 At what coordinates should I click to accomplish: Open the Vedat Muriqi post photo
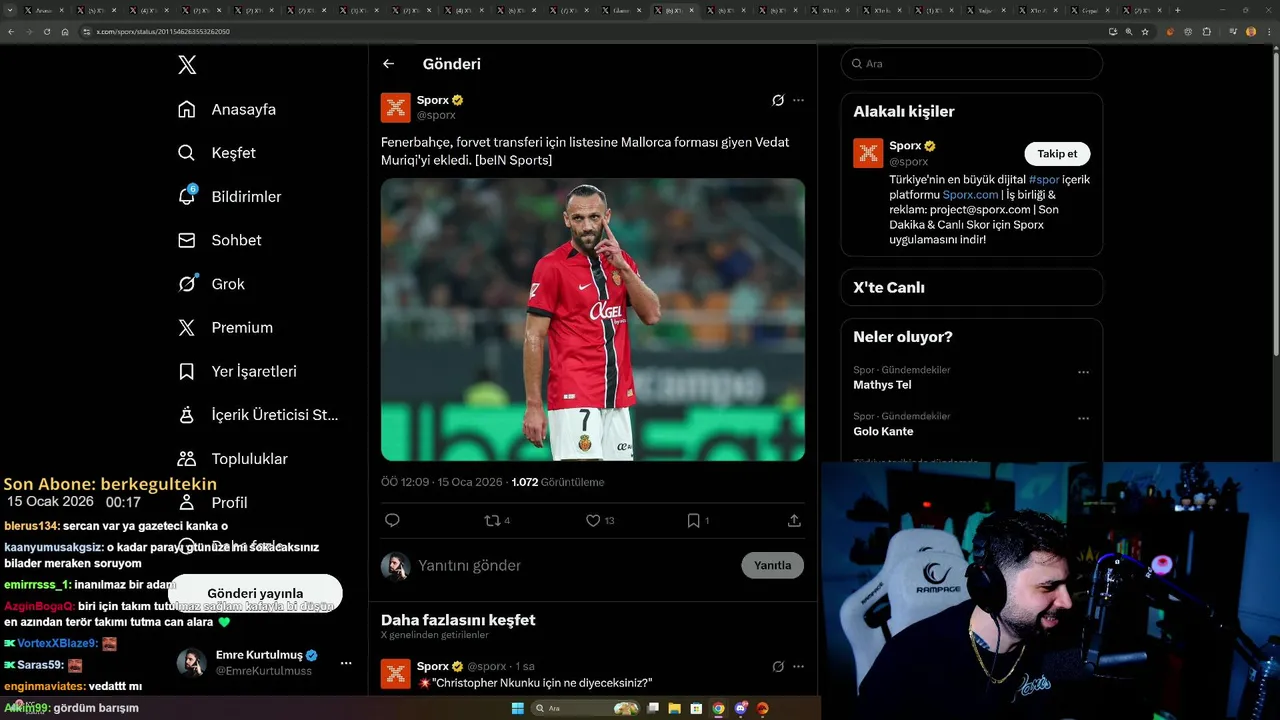593,319
